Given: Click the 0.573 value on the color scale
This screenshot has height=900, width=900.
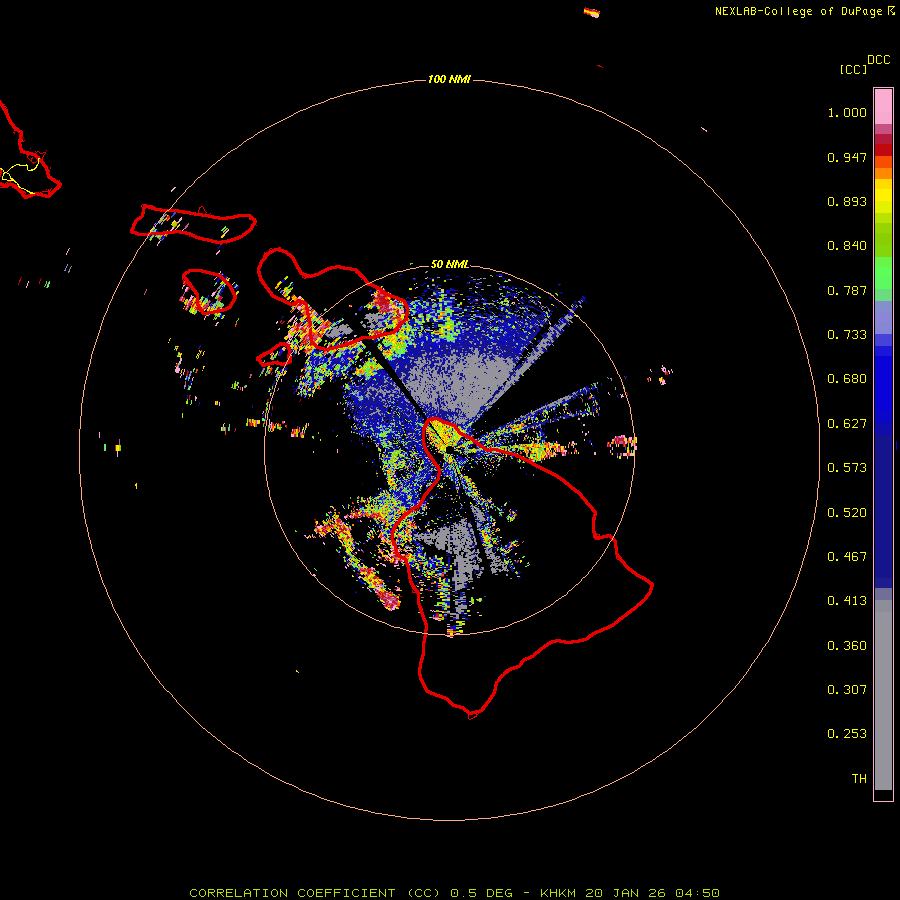Looking at the screenshot, I should (x=847, y=468).
